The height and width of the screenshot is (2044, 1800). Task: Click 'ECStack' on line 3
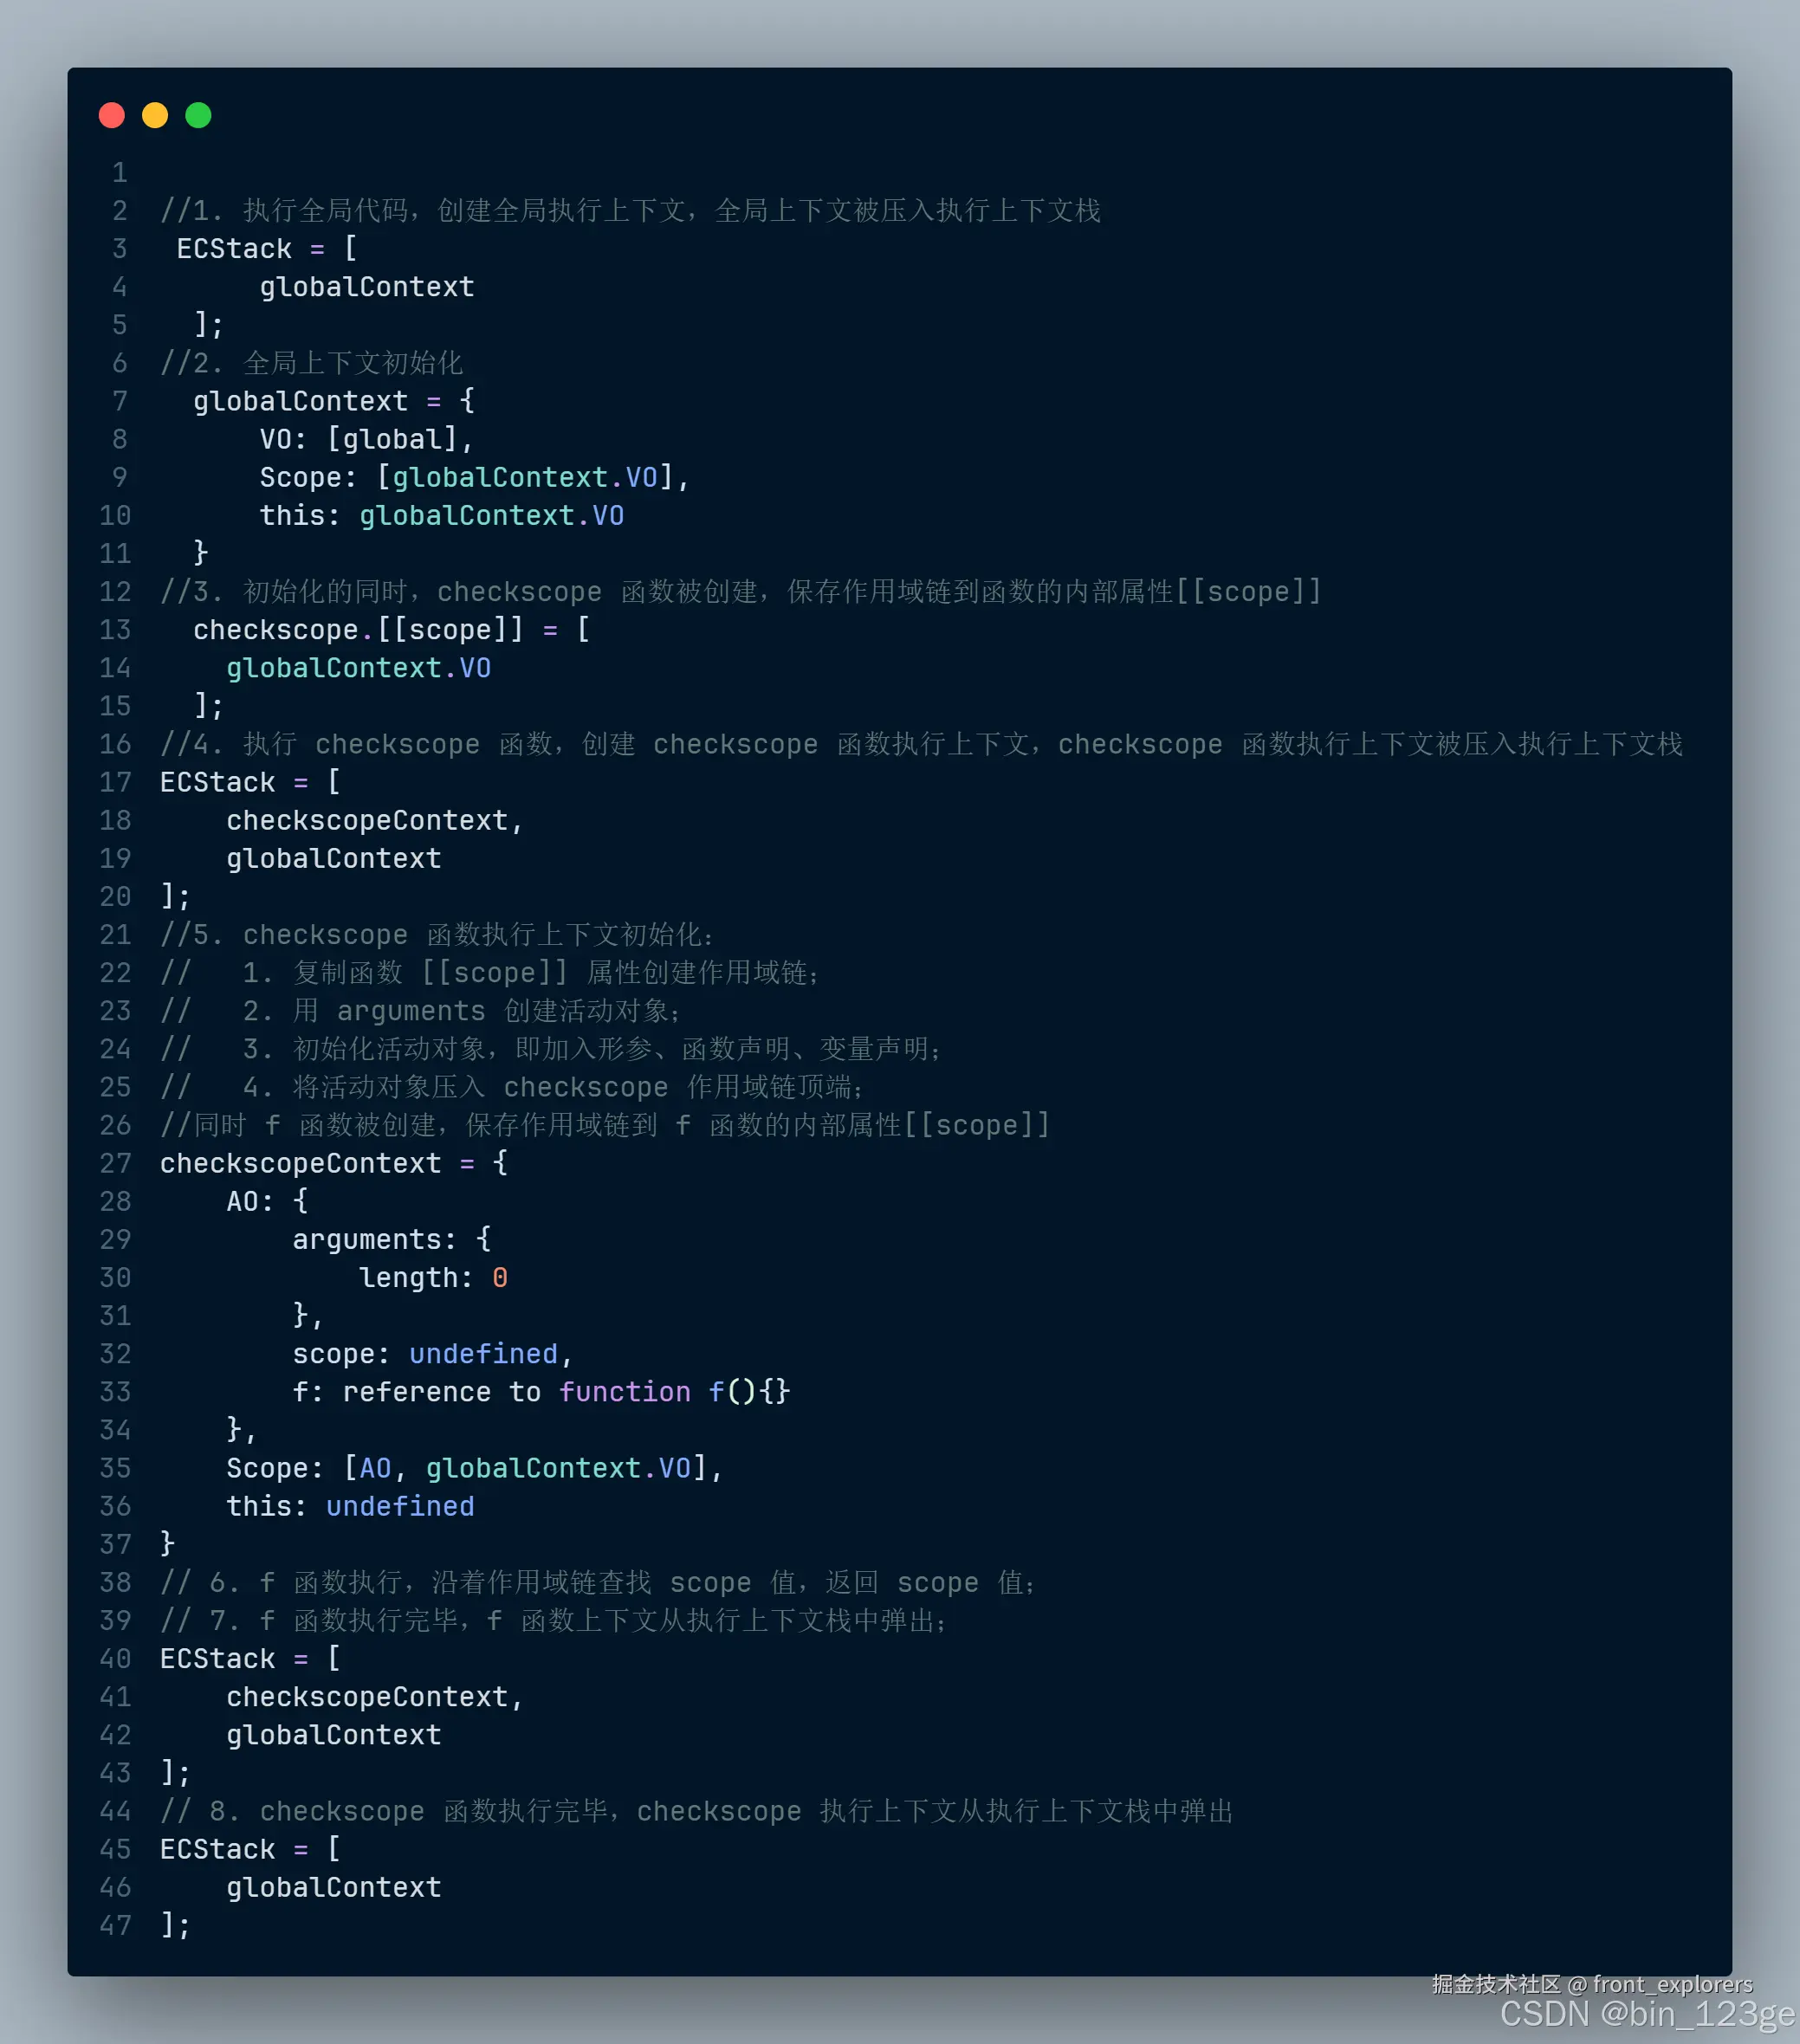tap(234, 249)
